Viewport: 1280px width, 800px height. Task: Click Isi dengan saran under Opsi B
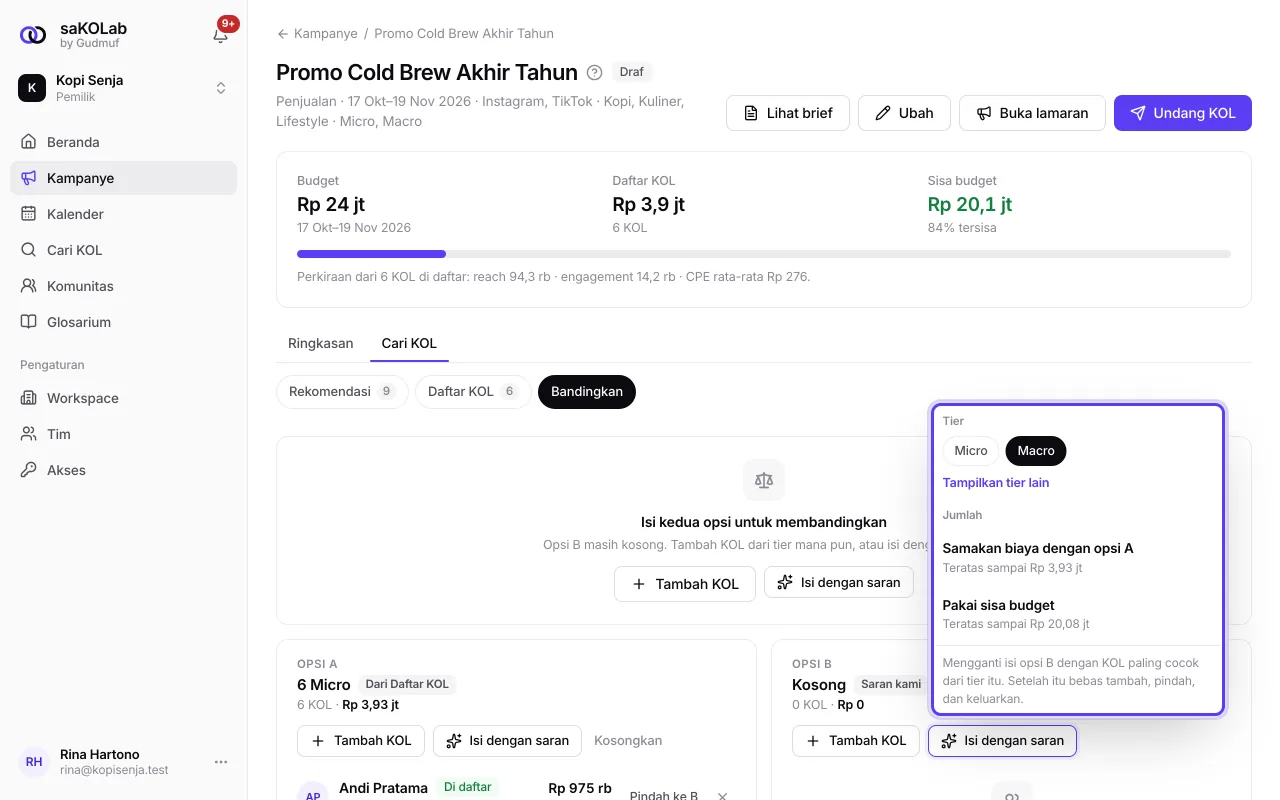1002,741
